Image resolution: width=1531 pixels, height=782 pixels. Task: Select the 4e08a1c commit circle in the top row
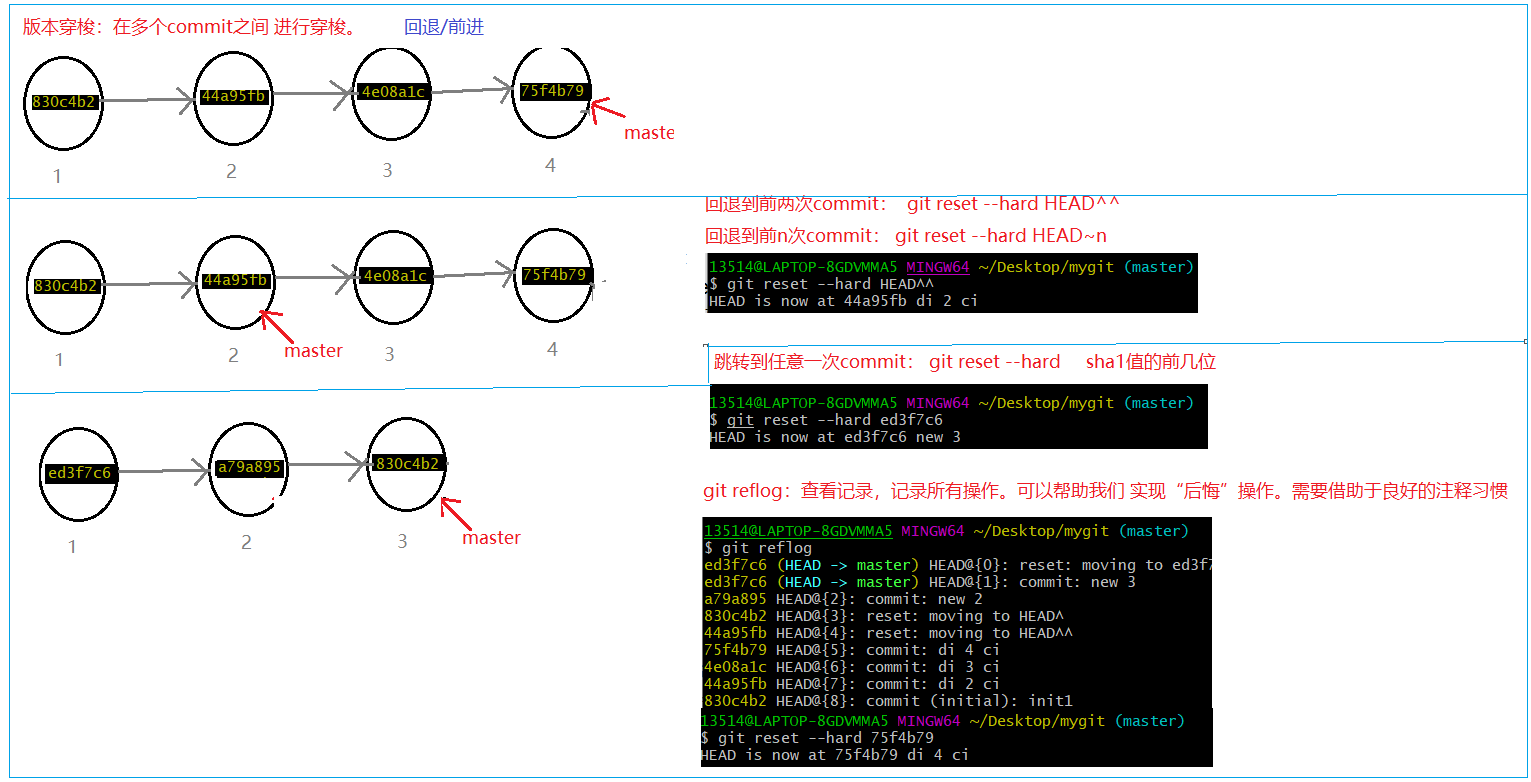[392, 92]
